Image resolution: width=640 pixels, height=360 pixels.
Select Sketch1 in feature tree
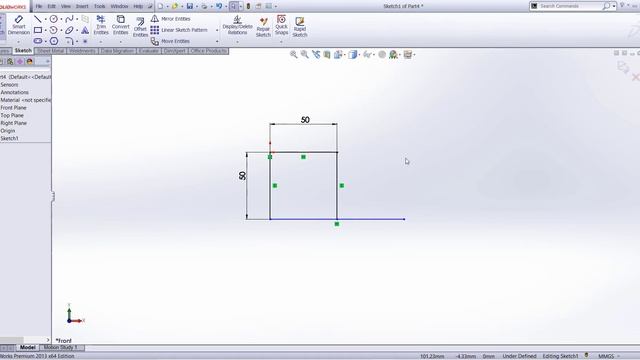(9, 138)
